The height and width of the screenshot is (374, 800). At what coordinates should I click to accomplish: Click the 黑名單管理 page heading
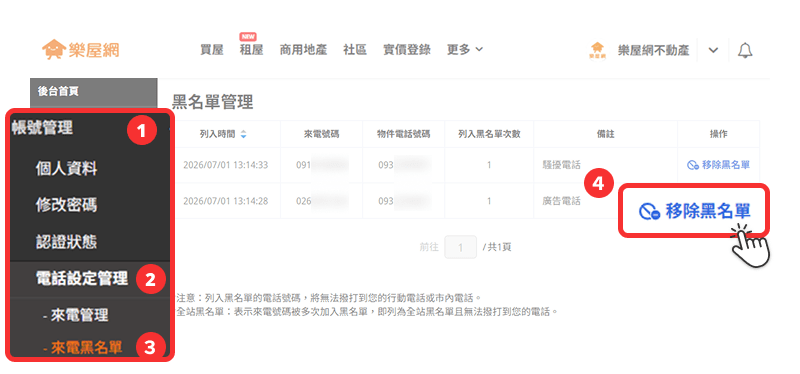[212, 102]
